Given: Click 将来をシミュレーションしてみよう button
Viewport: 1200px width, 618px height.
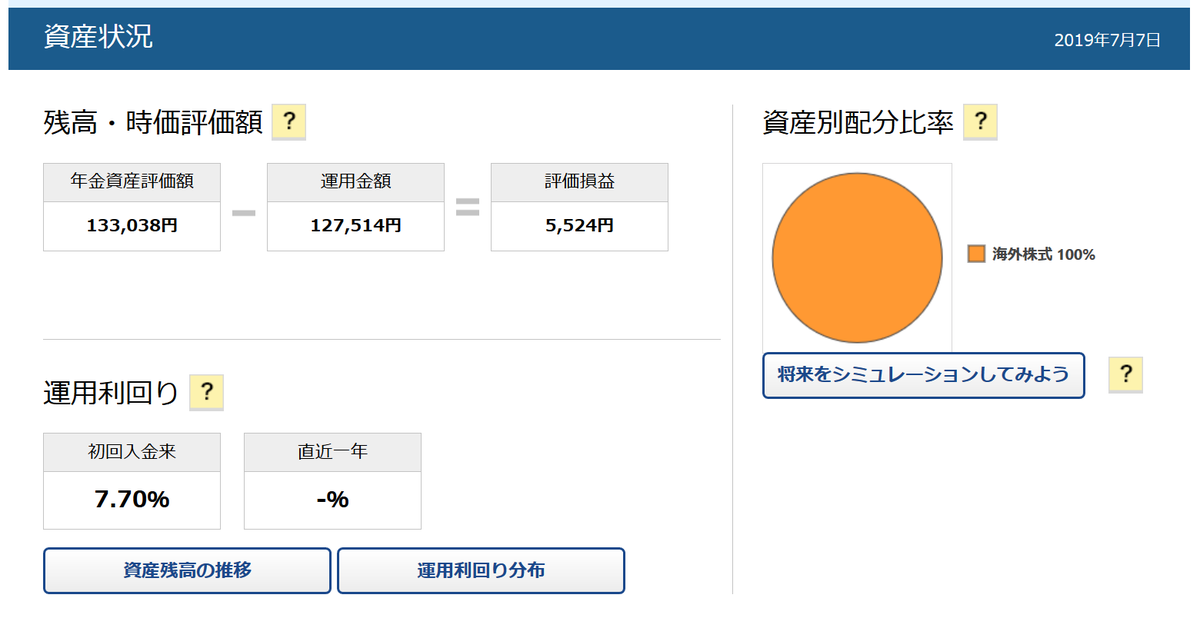Looking at the screenshot, I should pyautogui.click(x=924, y=375).
